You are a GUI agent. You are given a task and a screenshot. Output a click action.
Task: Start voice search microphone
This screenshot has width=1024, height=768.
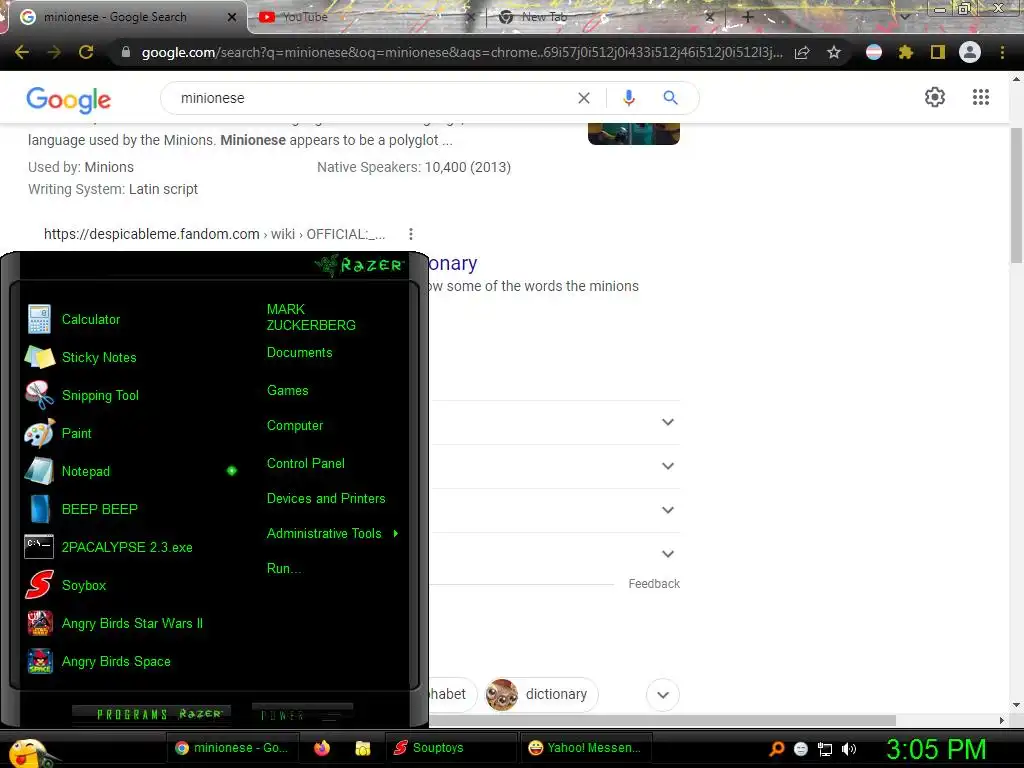tap(629, 98)
